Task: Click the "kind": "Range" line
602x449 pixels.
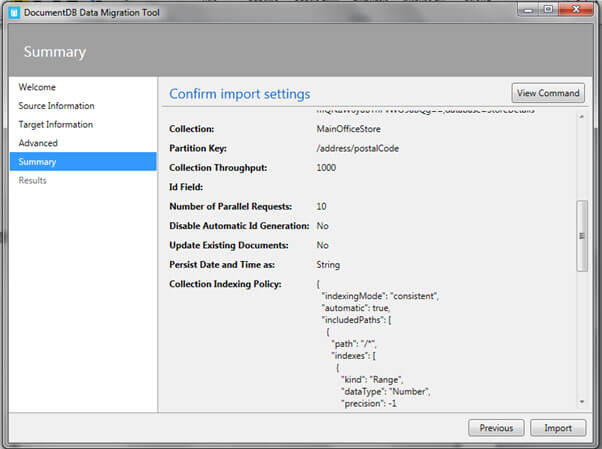Action: pos(372,380)
